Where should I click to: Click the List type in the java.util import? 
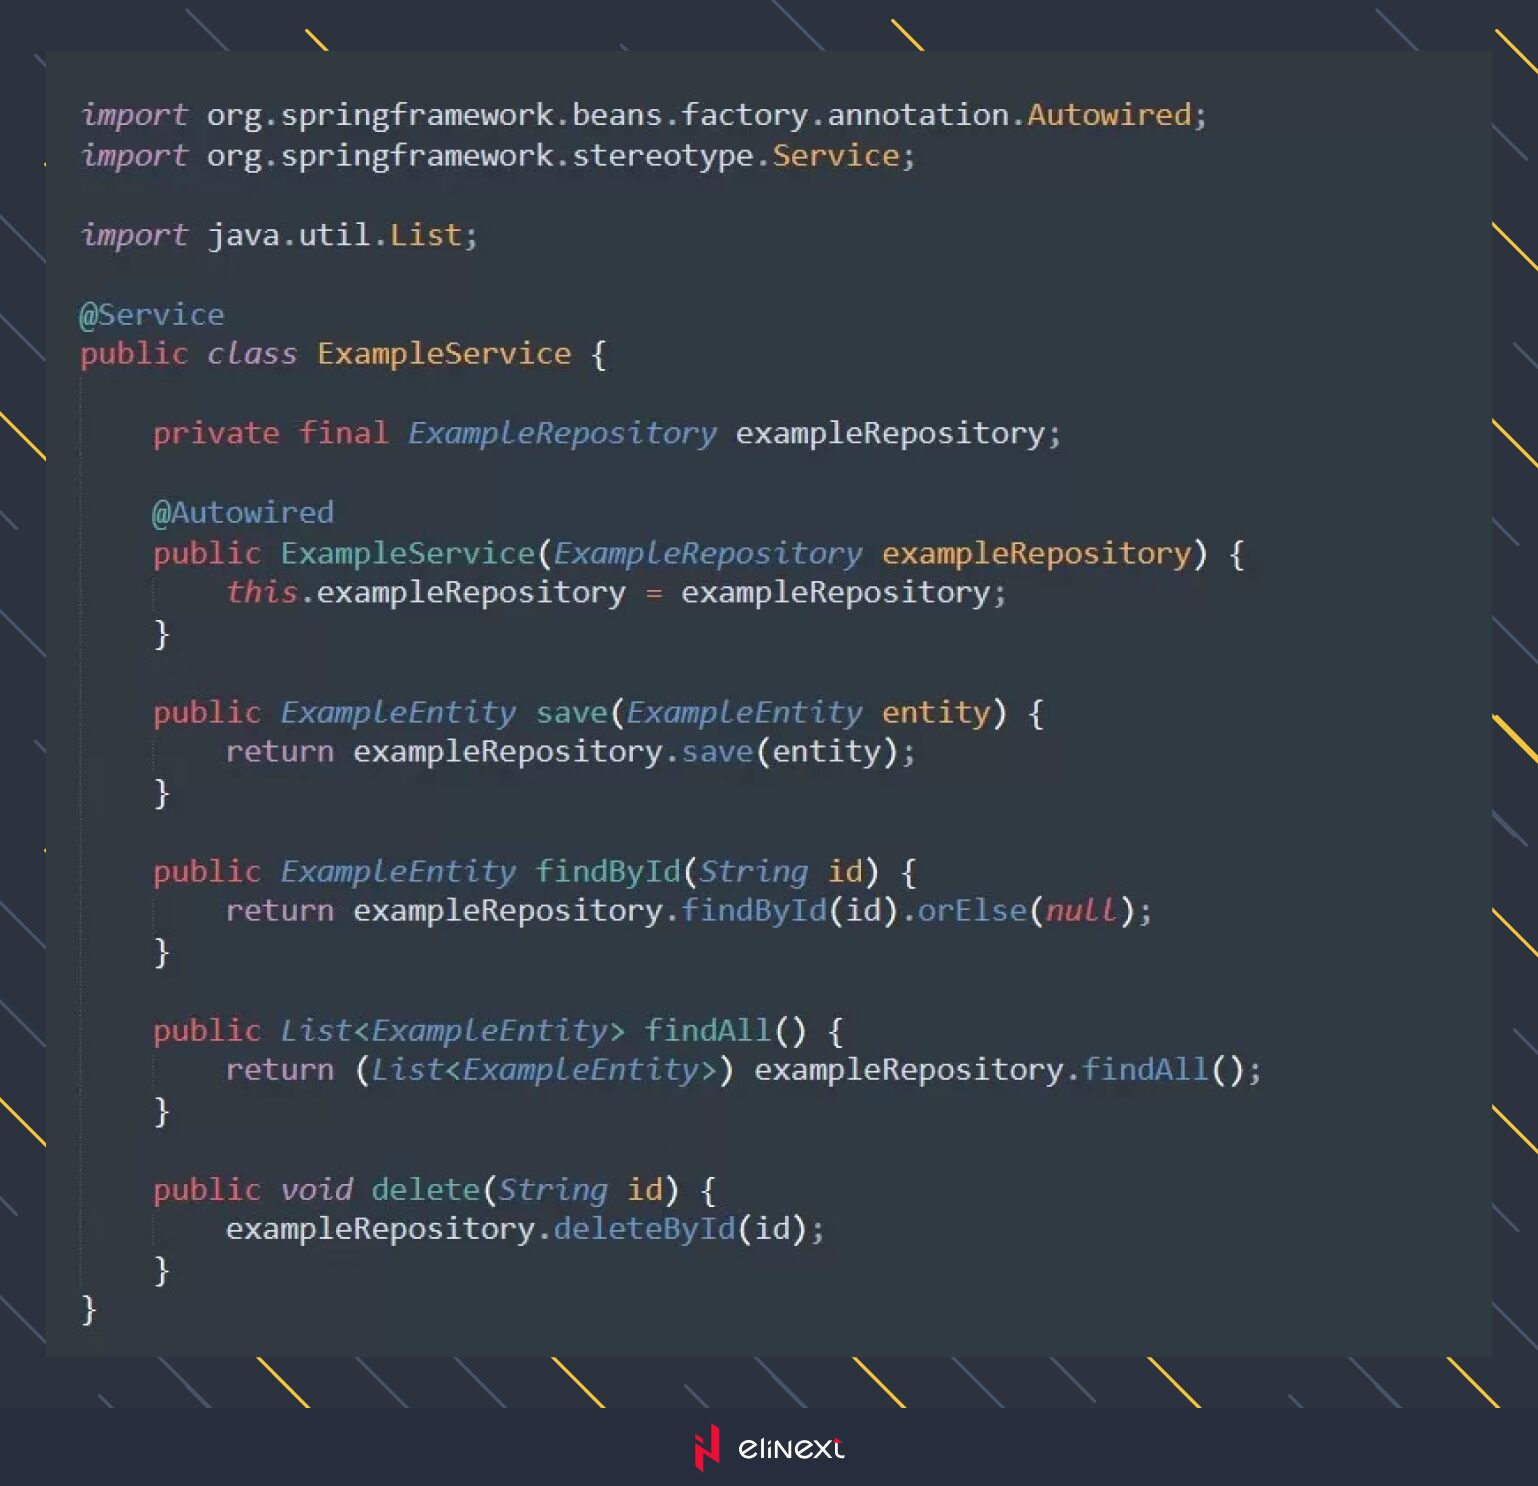(x=425, y=235)
